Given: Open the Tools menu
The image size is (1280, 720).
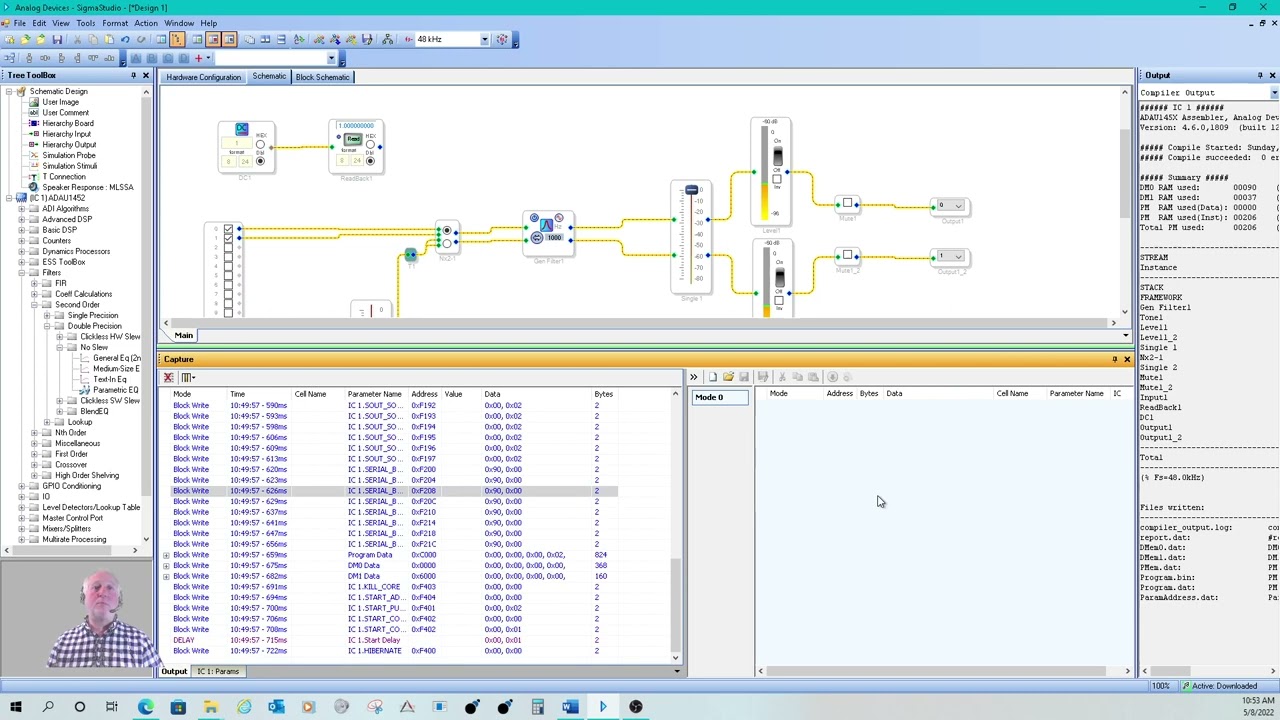Looking at the screenshot, I should click(85, 23).
